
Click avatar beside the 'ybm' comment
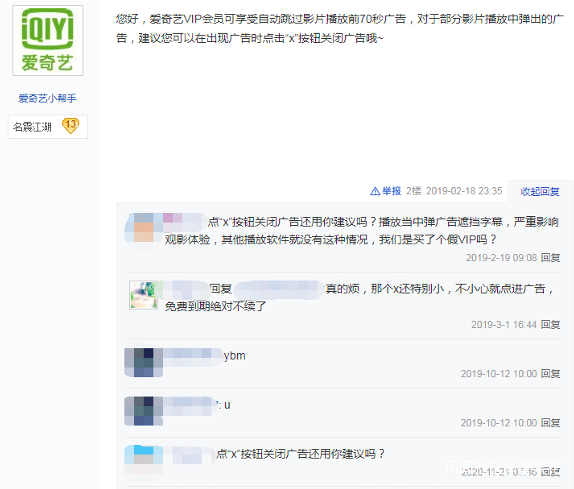click(144, 362)
